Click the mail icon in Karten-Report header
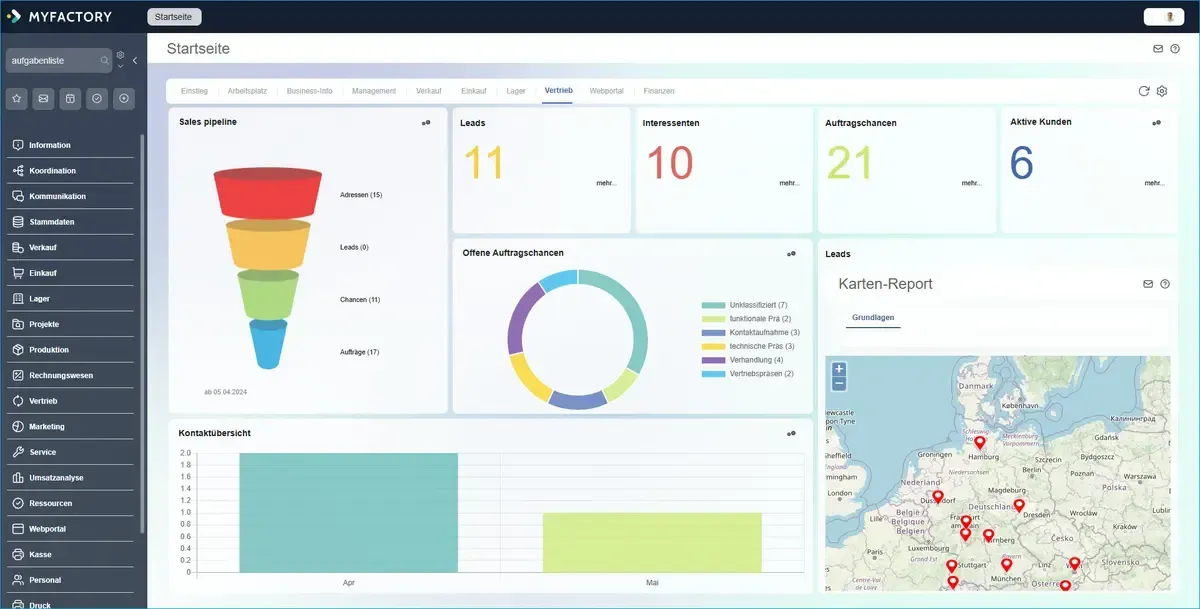 click(x=1148, y=284)
